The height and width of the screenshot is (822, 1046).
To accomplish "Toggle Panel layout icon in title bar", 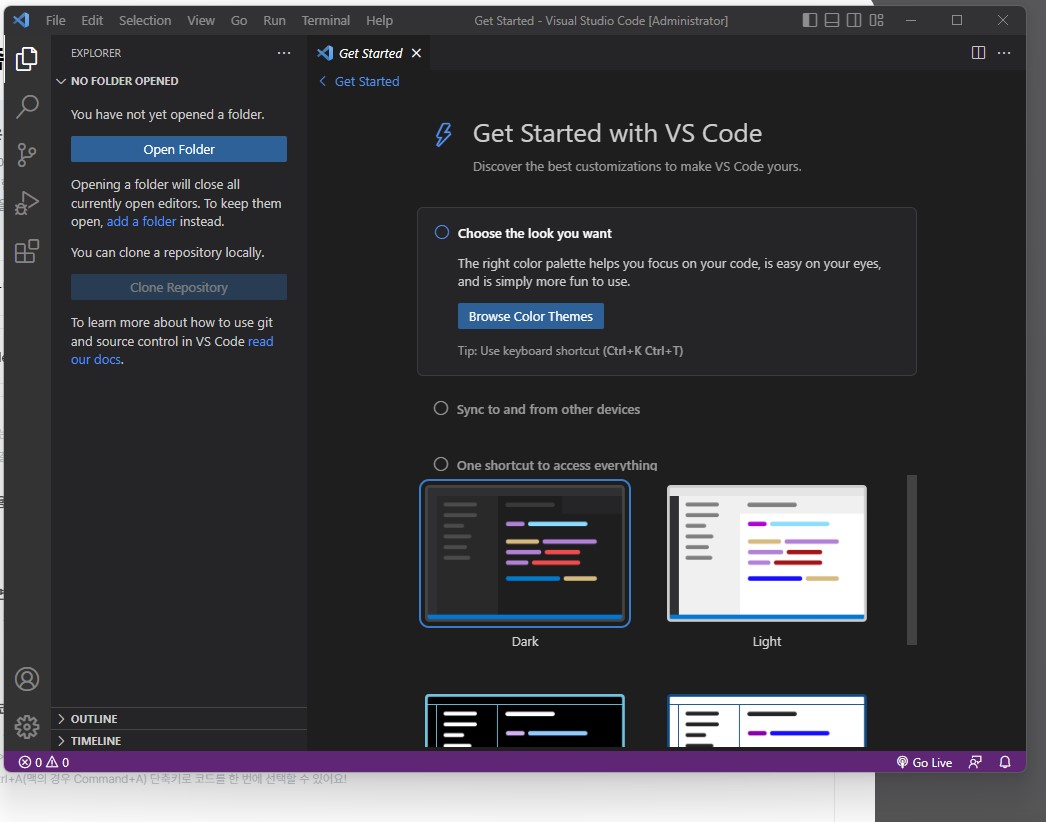I will [x=832, y=20].
